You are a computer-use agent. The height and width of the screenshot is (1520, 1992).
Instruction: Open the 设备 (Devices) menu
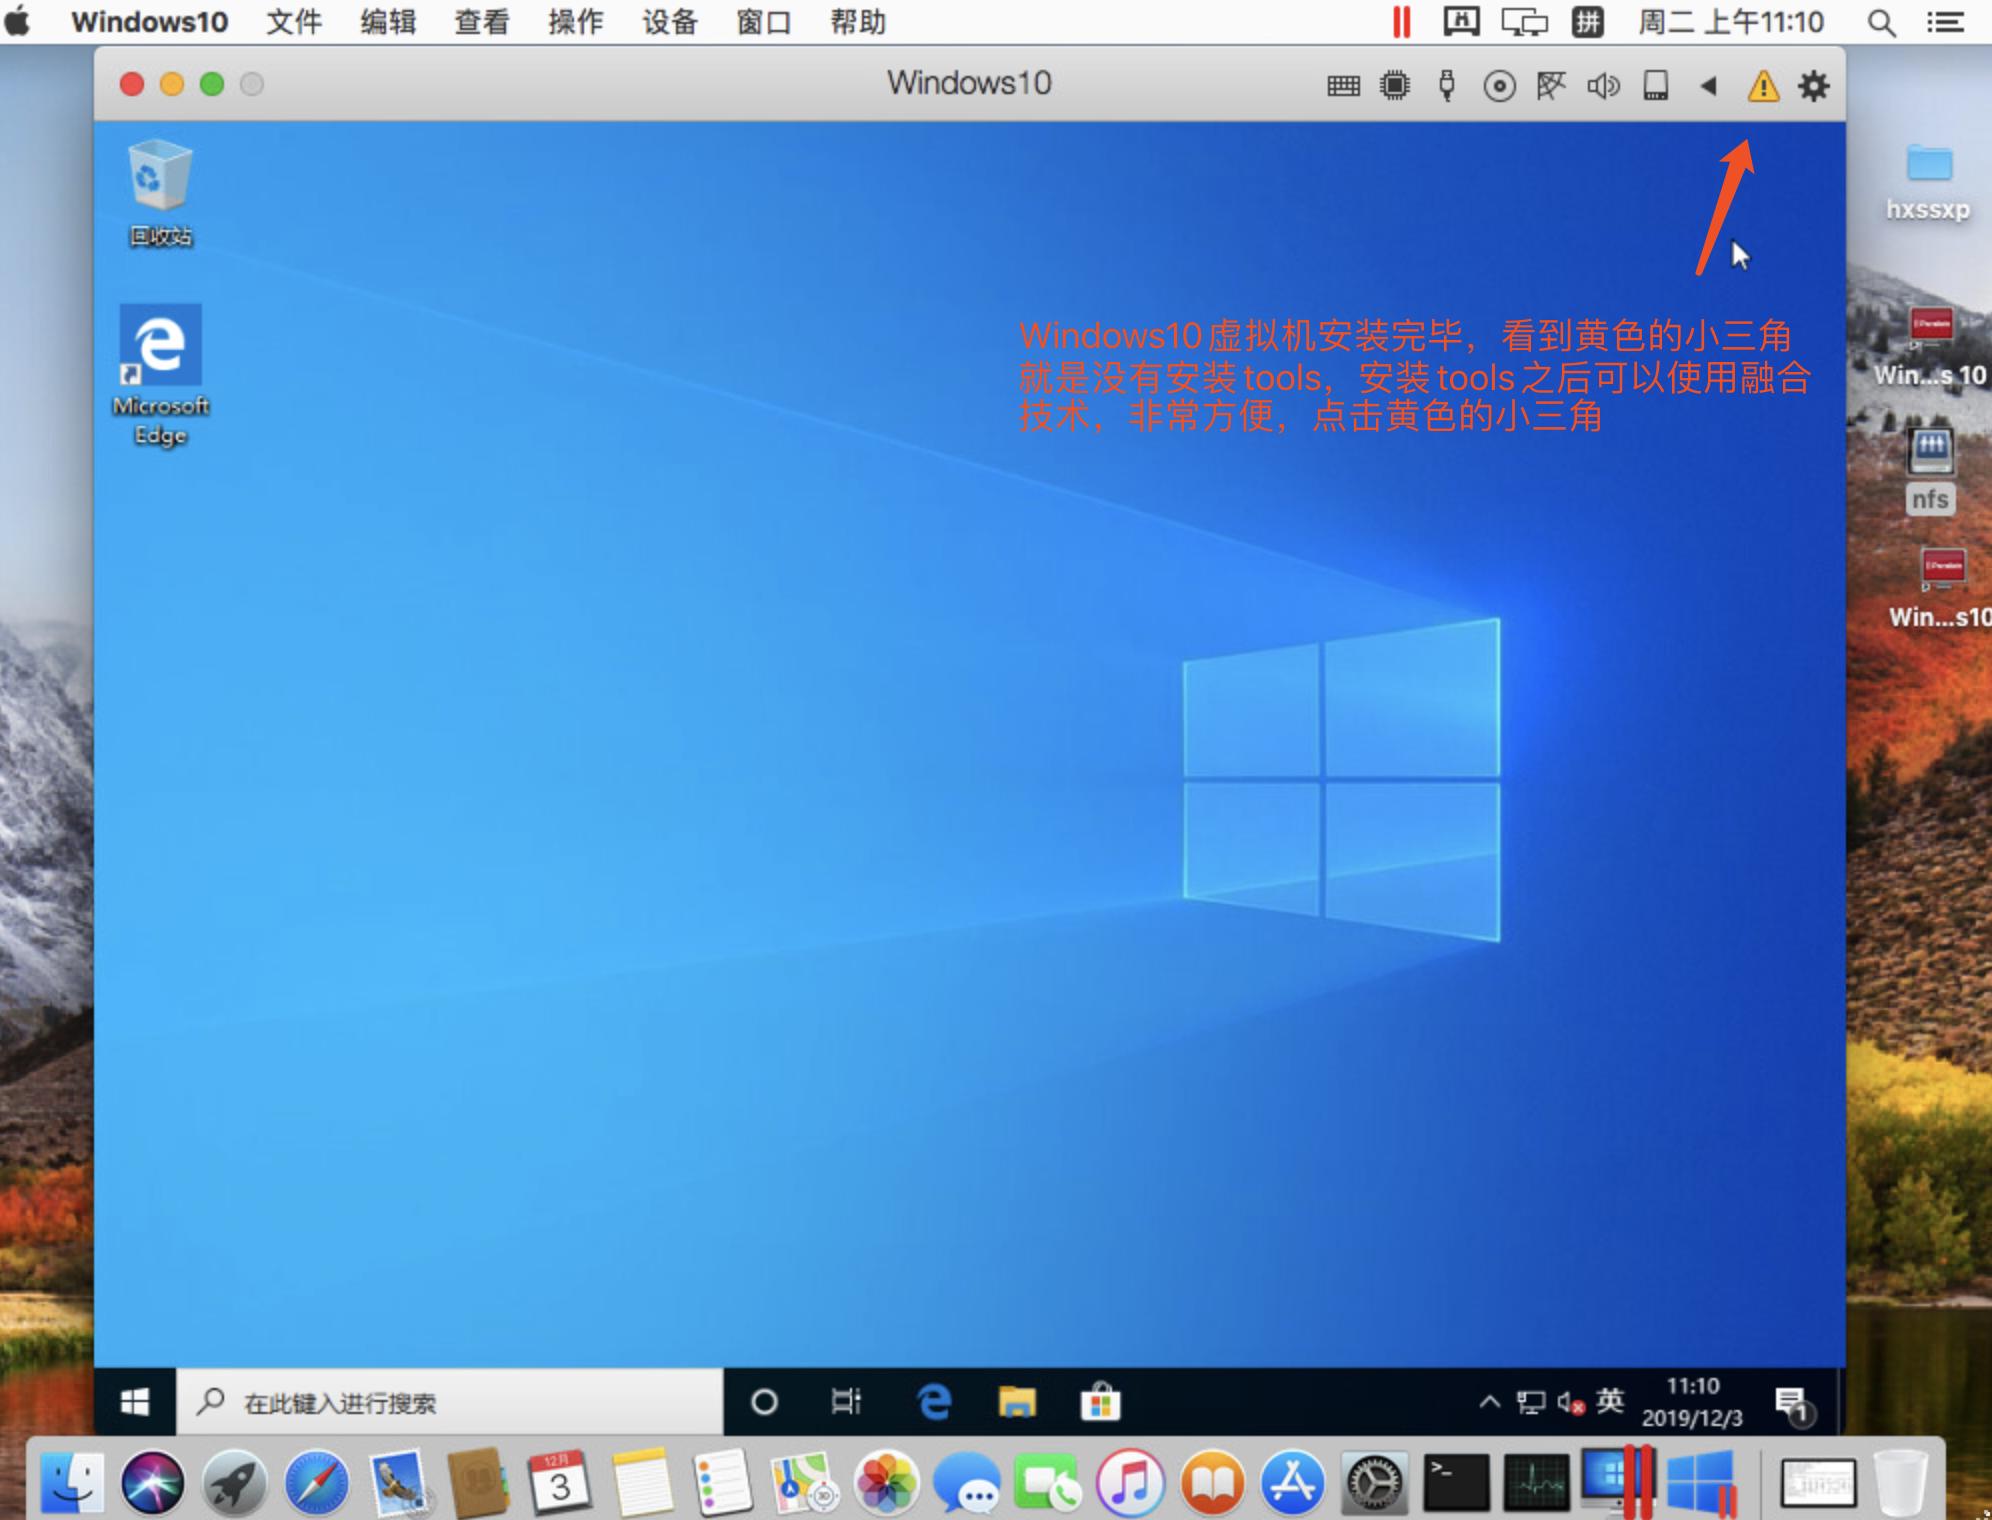[x=668, y=21]
